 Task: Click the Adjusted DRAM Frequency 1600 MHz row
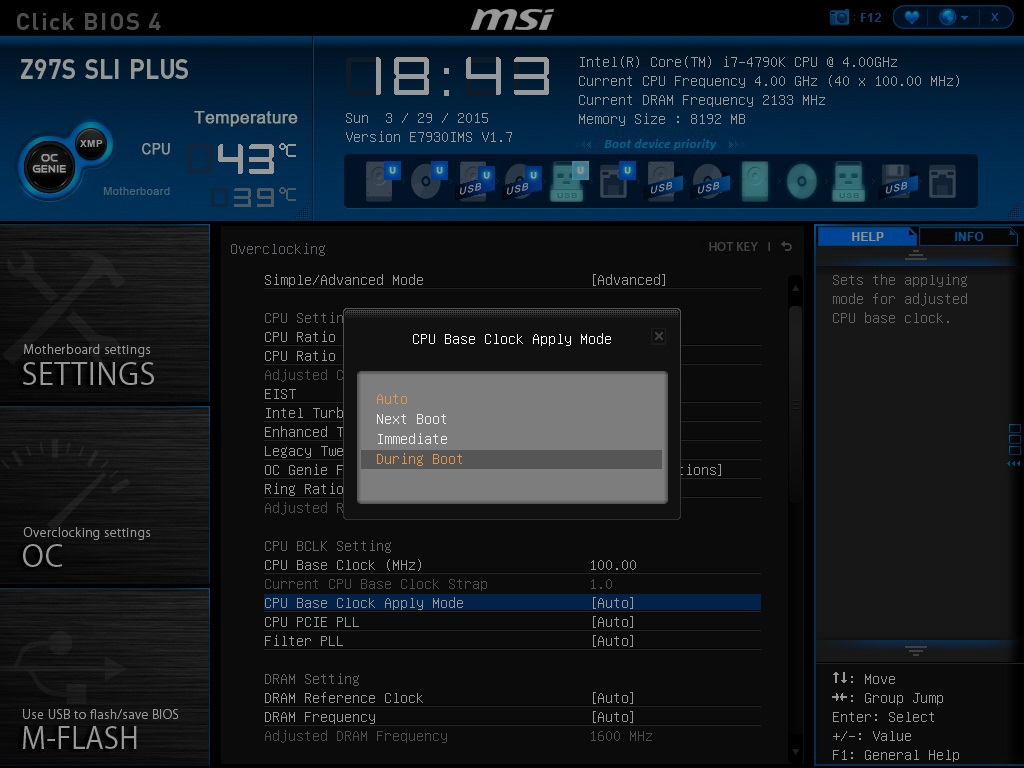coord(512,736)
